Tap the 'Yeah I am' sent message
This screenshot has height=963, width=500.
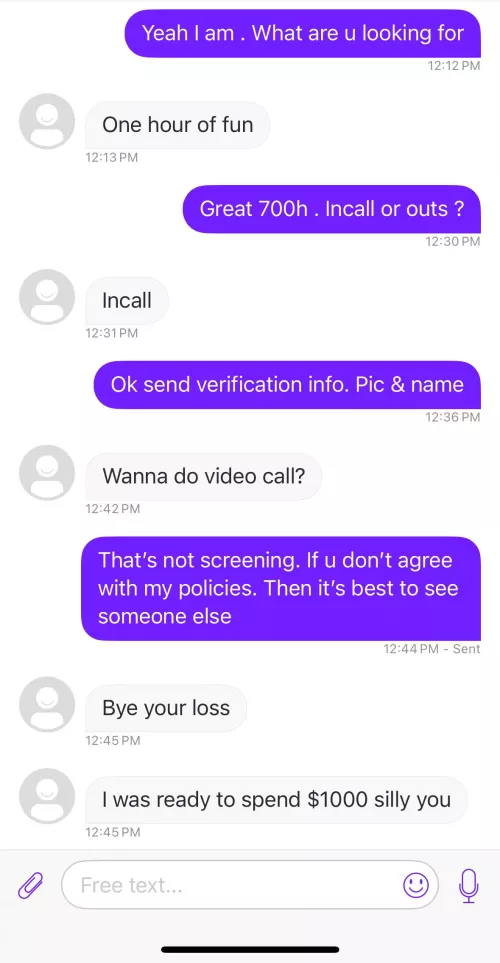point(303,33)
